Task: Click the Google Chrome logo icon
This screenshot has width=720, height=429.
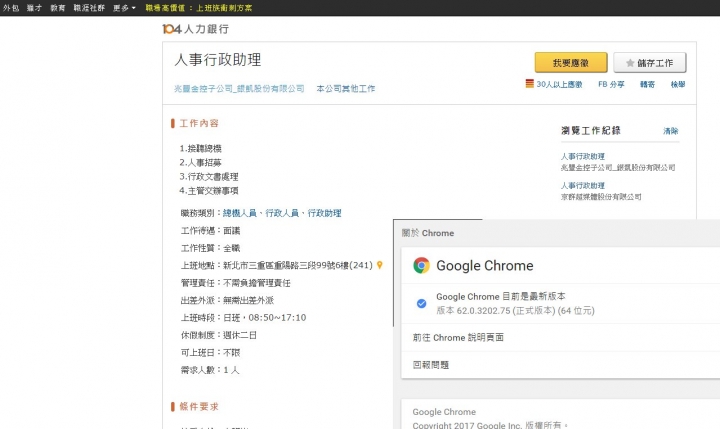Action: click(422, 266)
